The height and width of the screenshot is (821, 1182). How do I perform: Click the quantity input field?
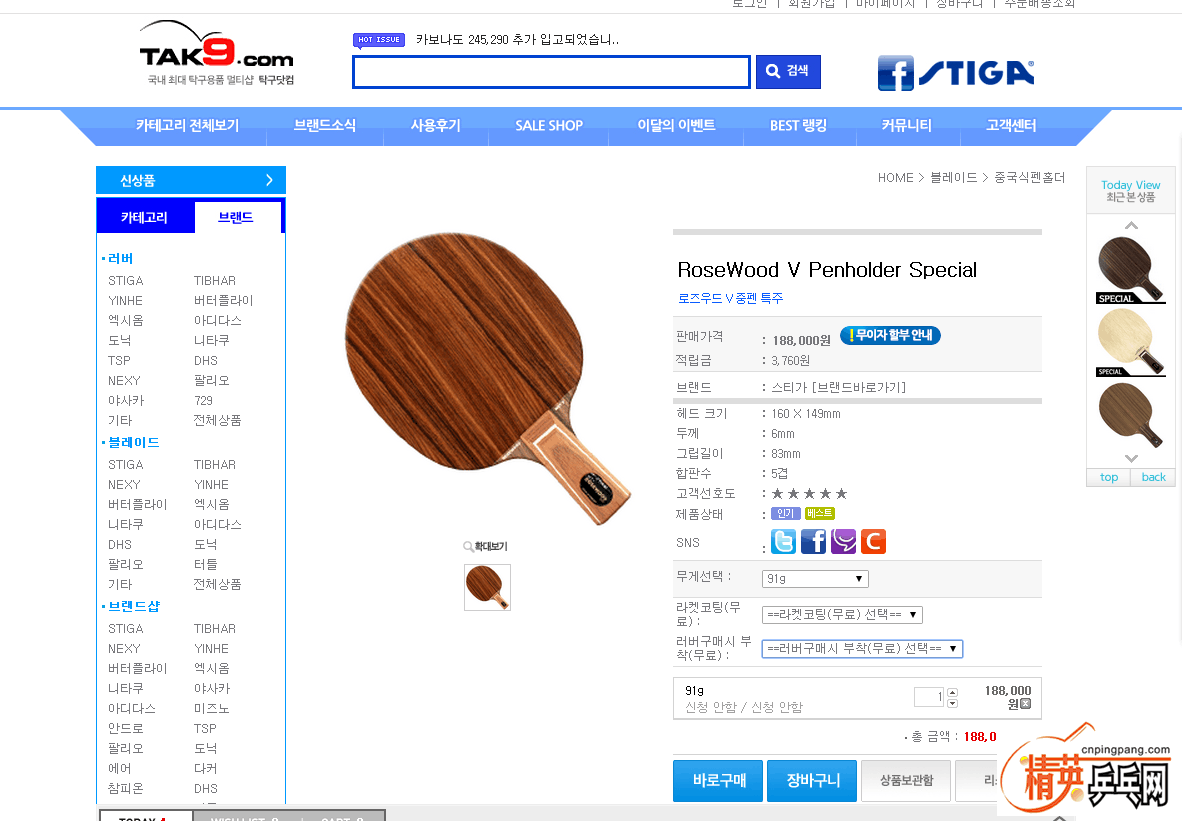(x=929, y=697)
